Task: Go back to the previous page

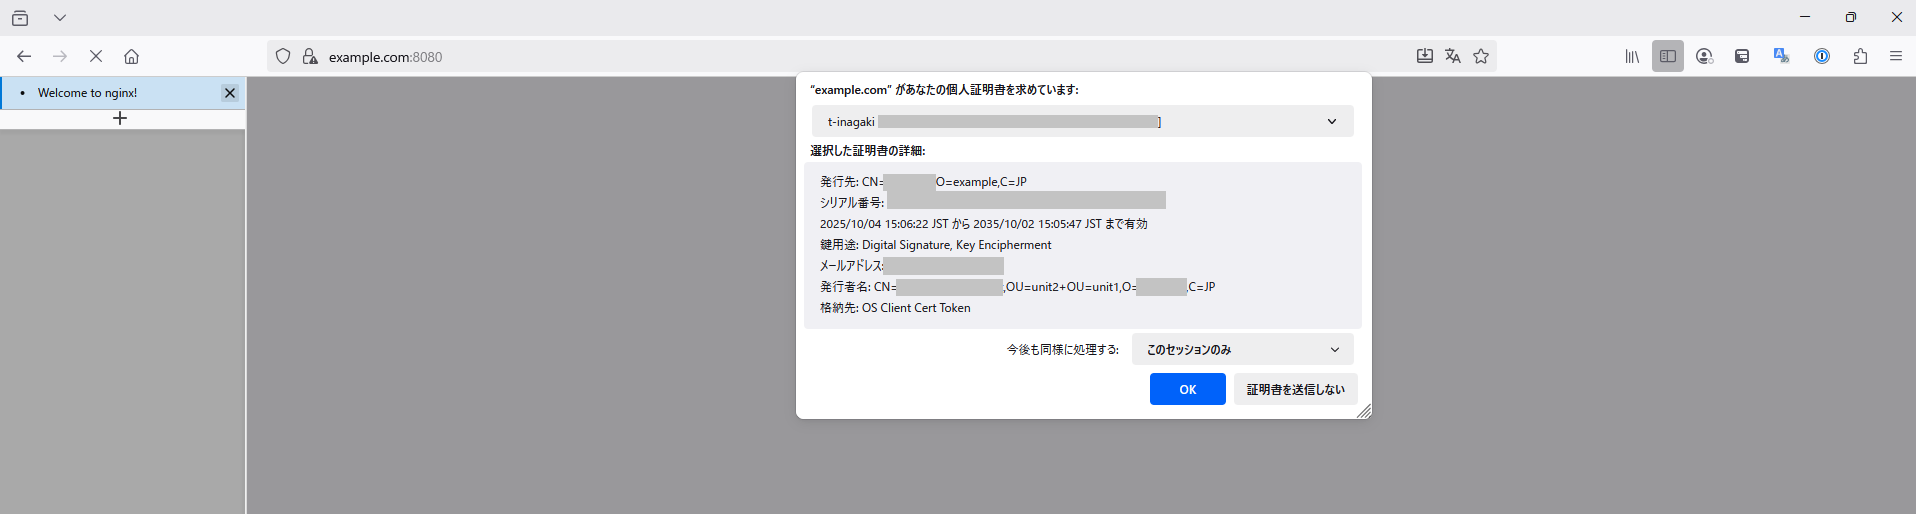Action: click(x=24, y=57)
